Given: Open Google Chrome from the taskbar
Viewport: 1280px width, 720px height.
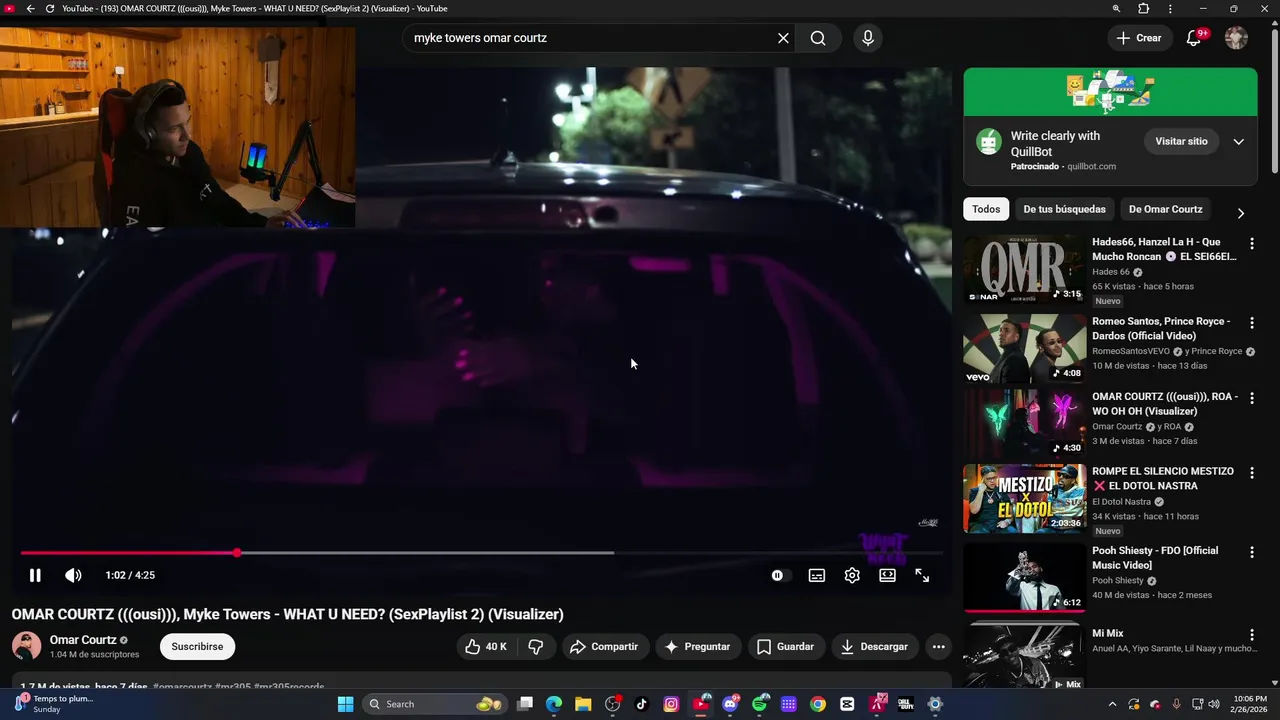Looking at the screenshot, I should pyautogui.click(x=818, y=704).
